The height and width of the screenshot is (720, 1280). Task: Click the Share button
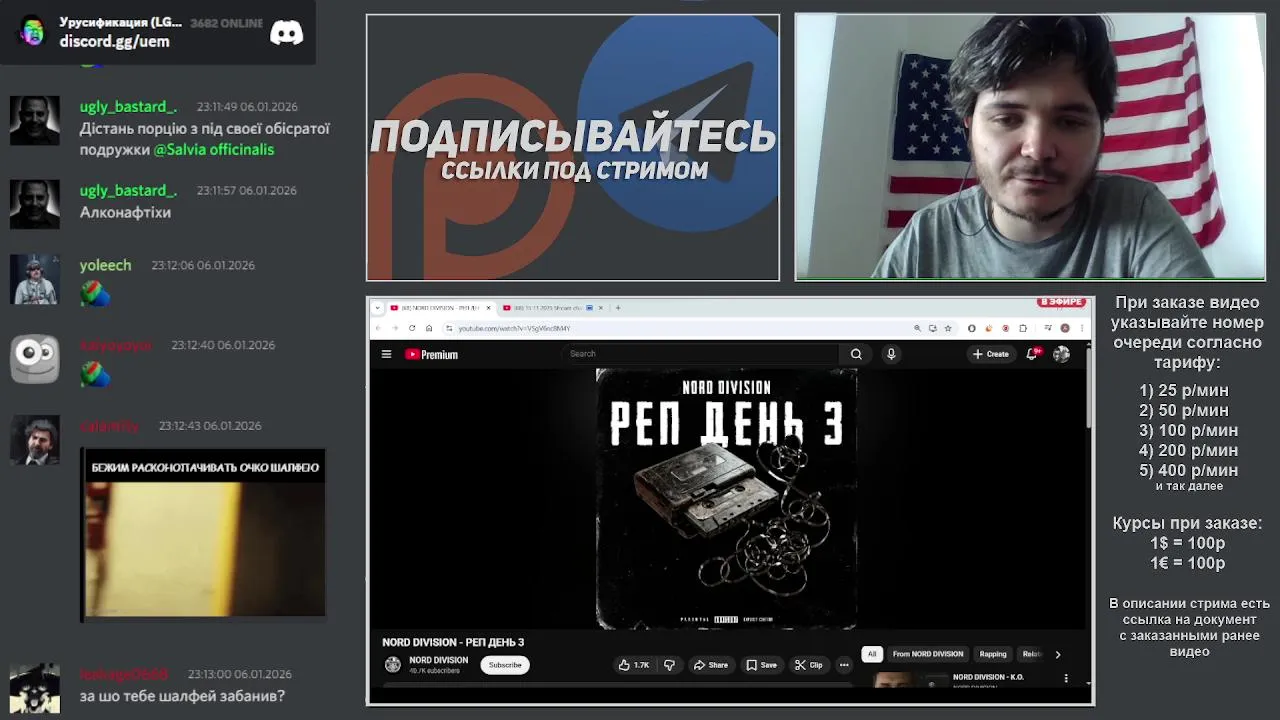711,665
